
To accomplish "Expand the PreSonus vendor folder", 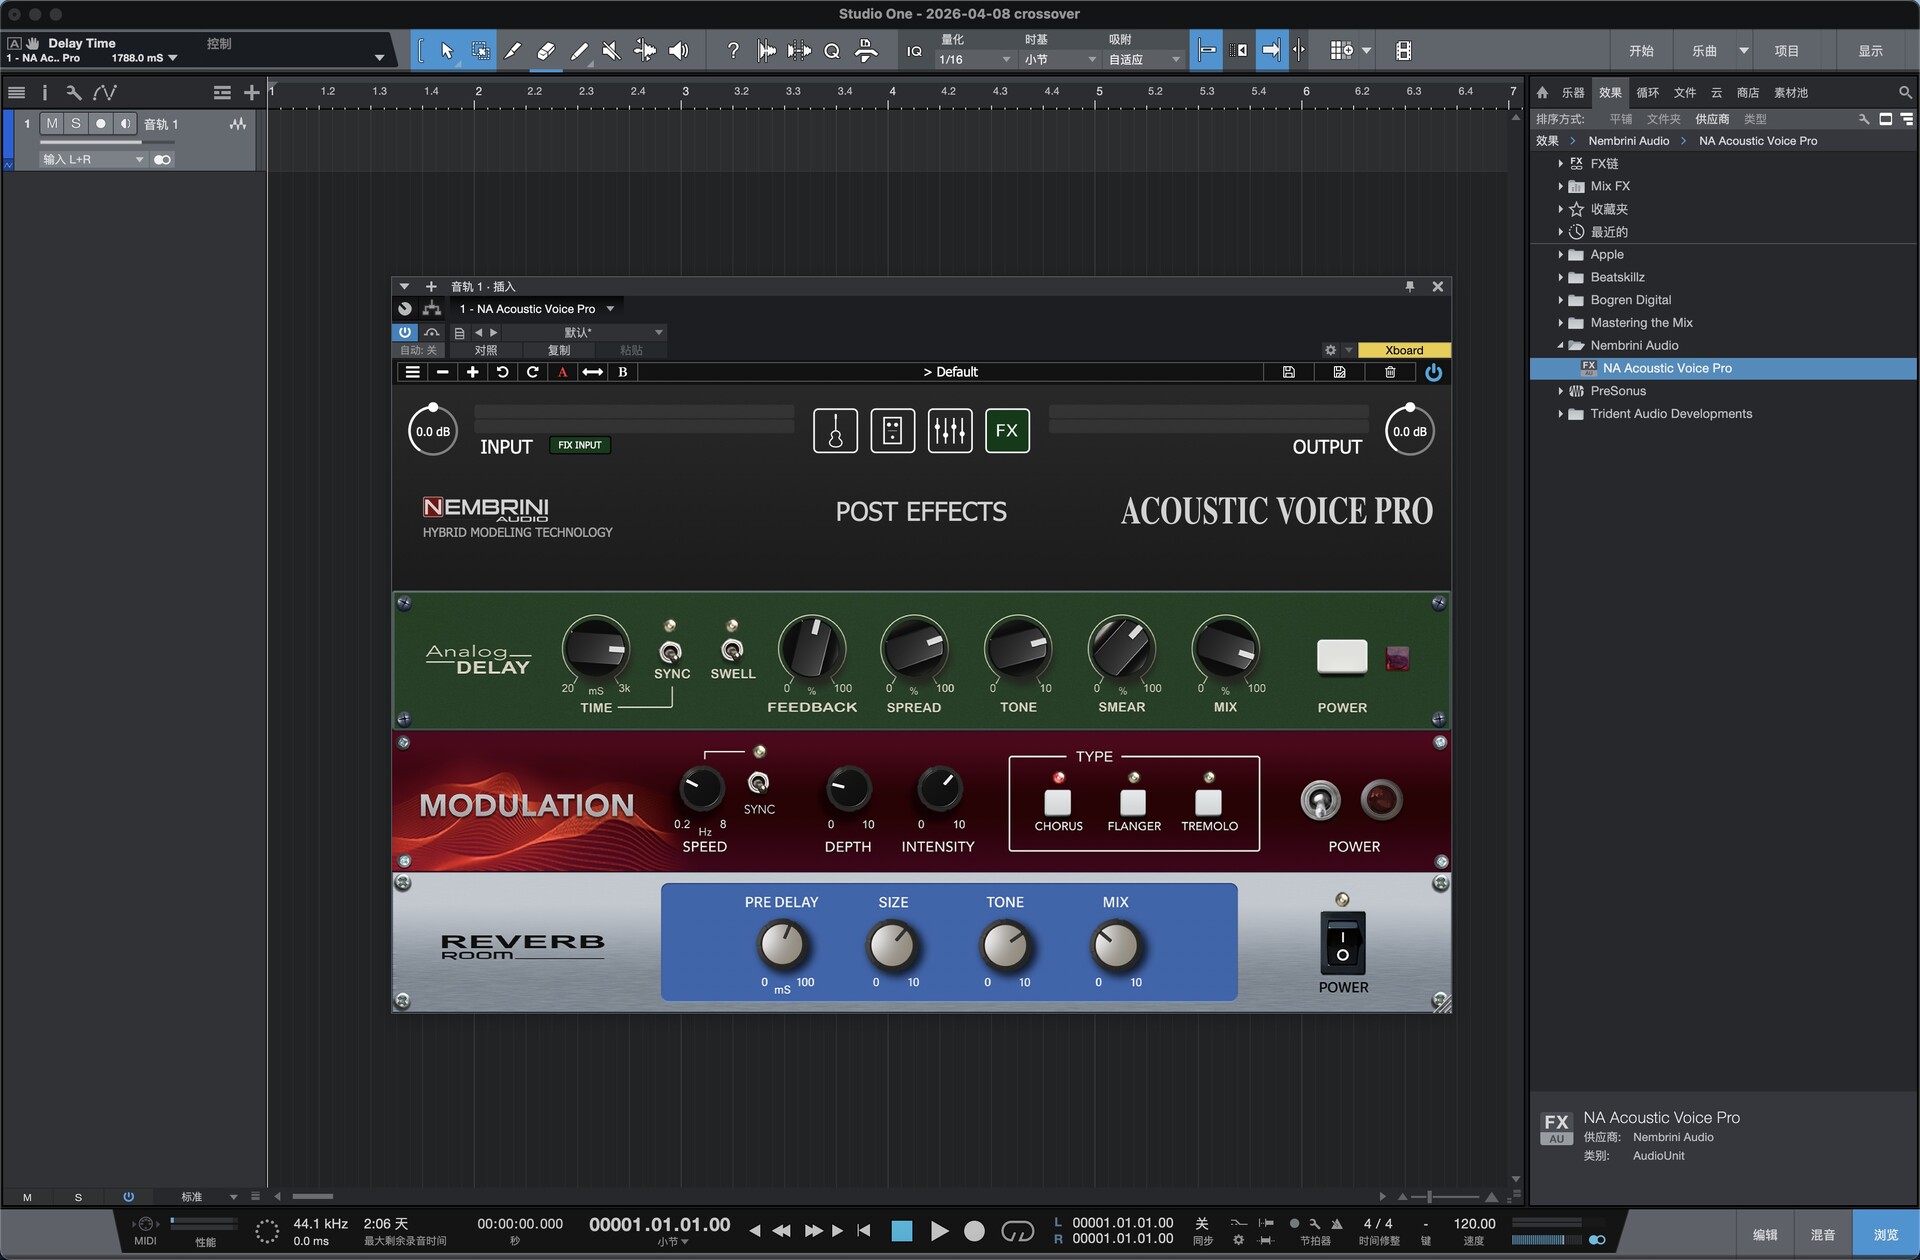I will click(1560, 391).
